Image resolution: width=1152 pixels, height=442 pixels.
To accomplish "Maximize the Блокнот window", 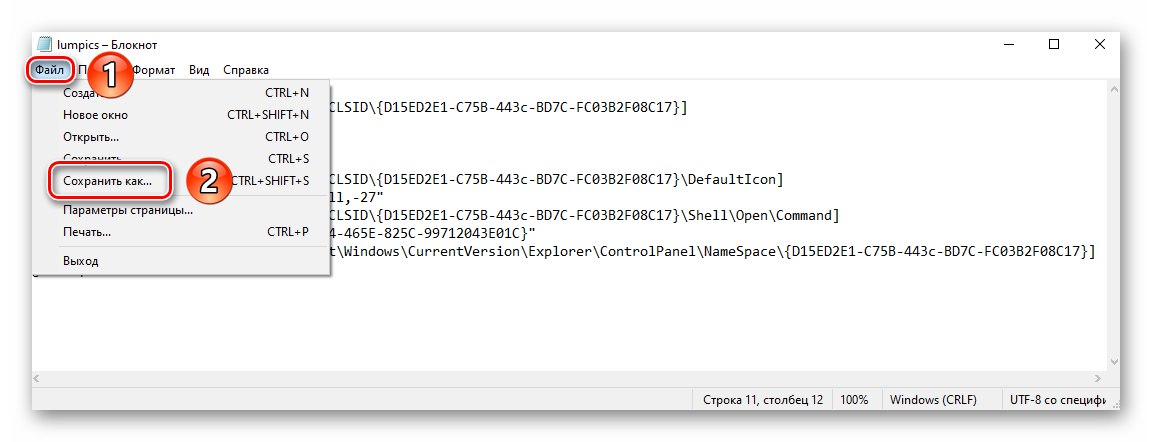I will 1054,45.
